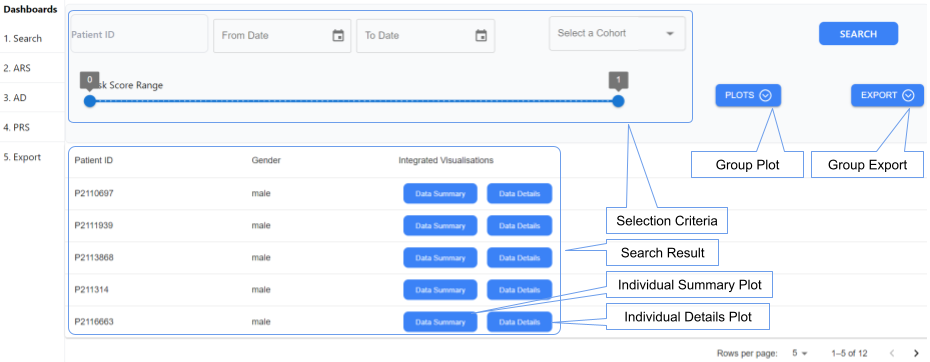The image size is (930, 362).
Task: Click the chevron icon on PLOTS button
Action: pos(765,95)
